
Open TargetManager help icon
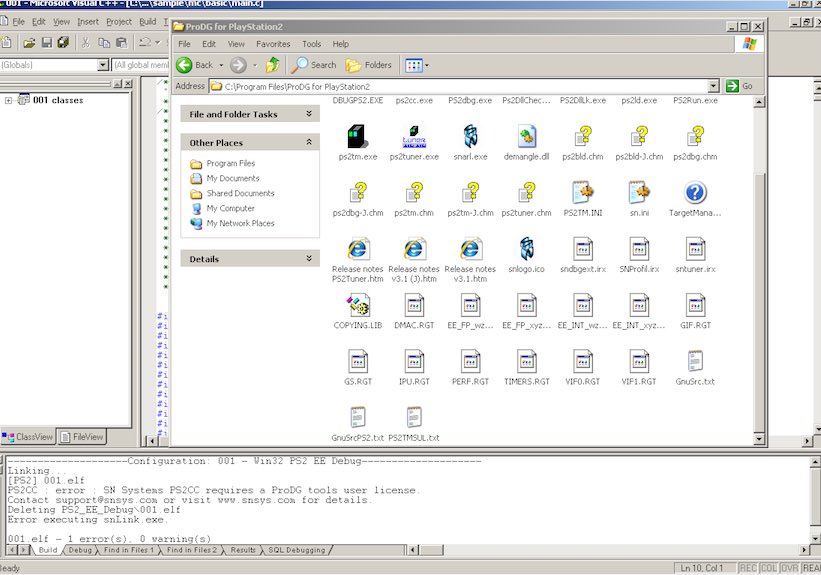pos(695,193)
